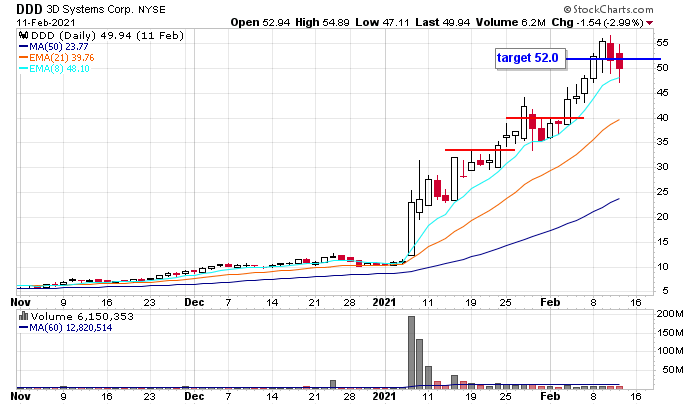The image size is (700, 405).
Task: Click the 35 price axis label
Action: (x=662, y=142)
